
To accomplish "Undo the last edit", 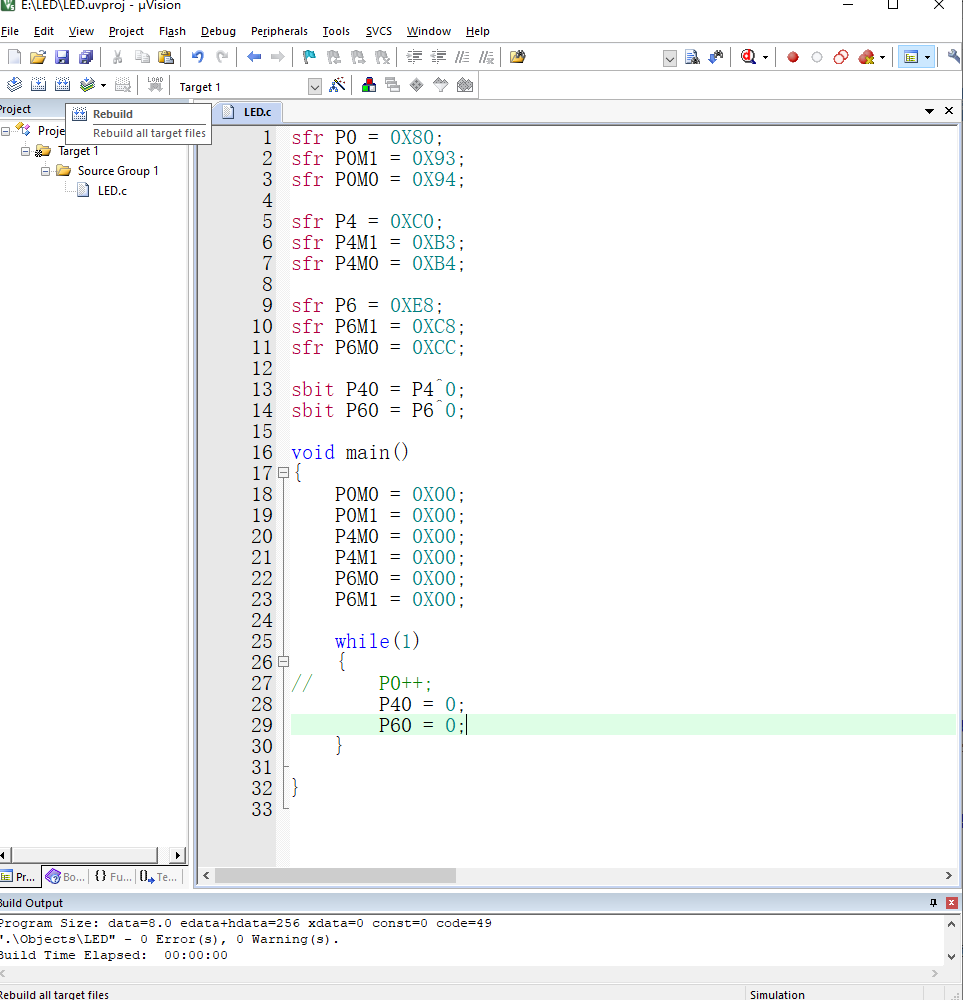I will point(198,57).
